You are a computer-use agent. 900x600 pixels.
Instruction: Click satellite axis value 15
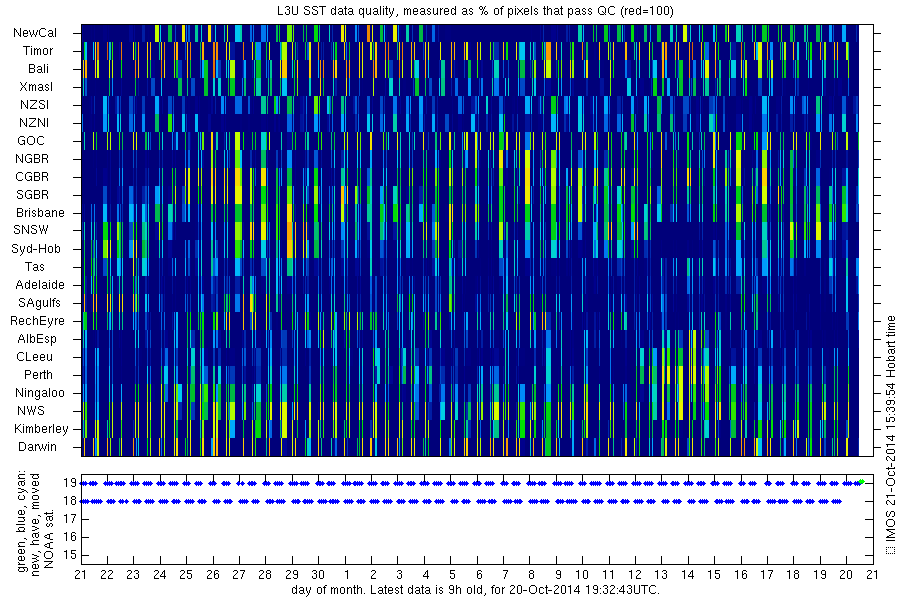tap(70, 555)
